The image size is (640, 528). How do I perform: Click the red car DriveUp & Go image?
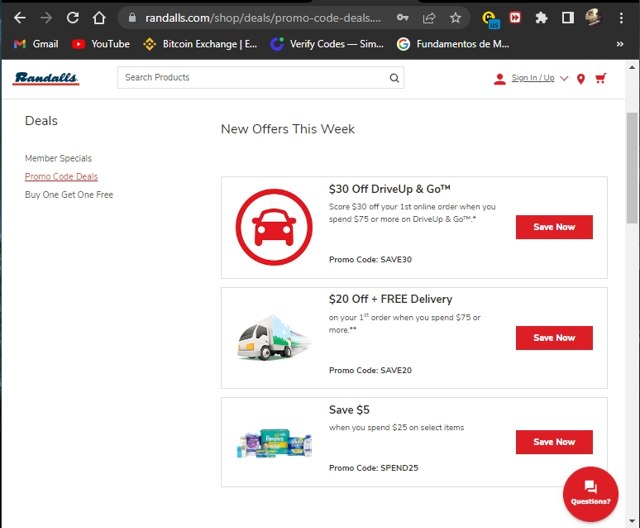tap(274, 227)
